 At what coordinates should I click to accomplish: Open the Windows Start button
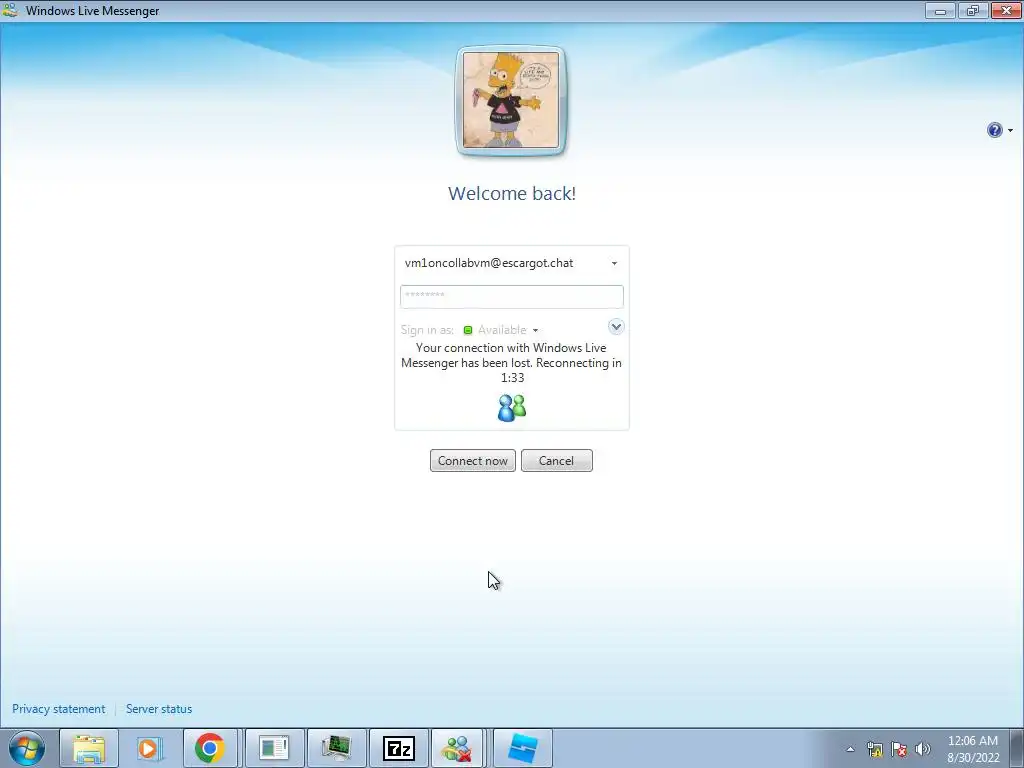(x=27, y=748)
